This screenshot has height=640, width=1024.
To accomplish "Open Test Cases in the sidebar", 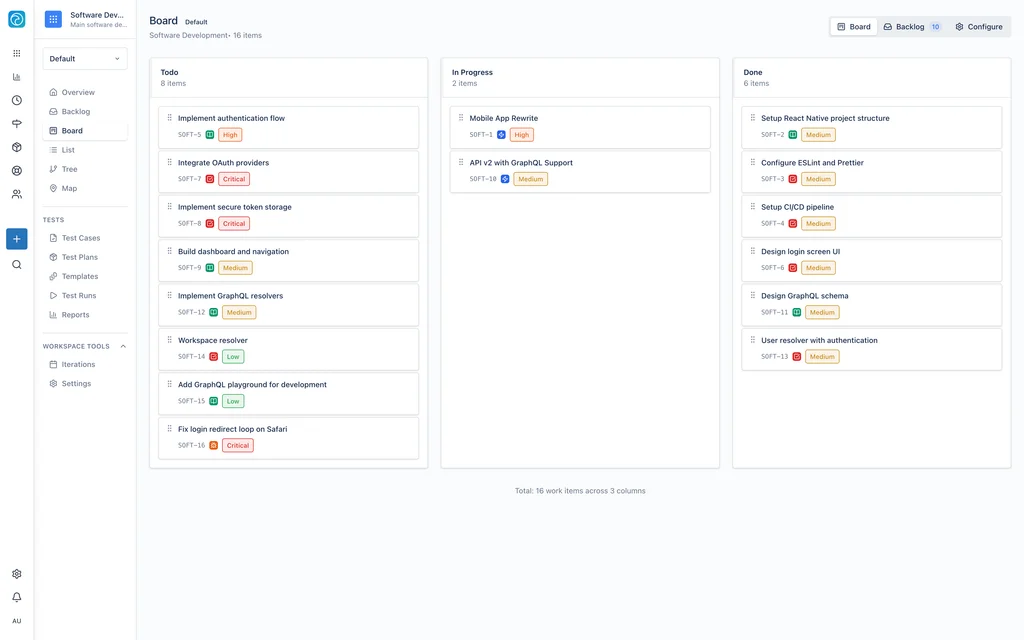I will coord(81,238).
